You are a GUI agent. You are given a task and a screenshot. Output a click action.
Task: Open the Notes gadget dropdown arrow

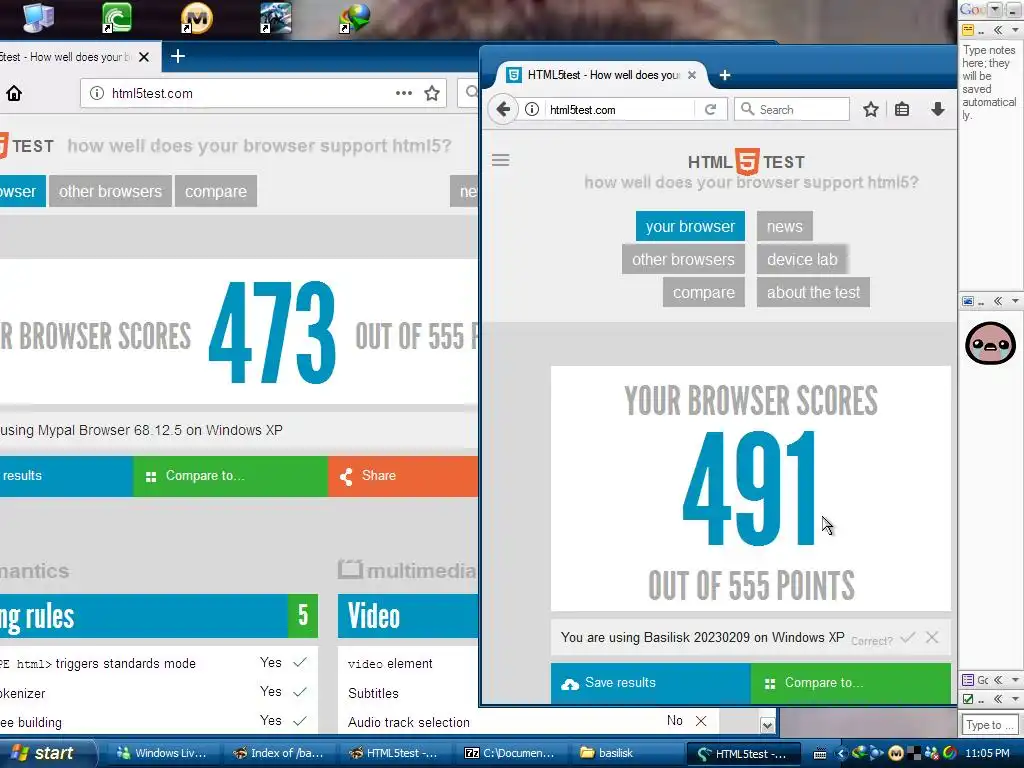[1015, 30]
